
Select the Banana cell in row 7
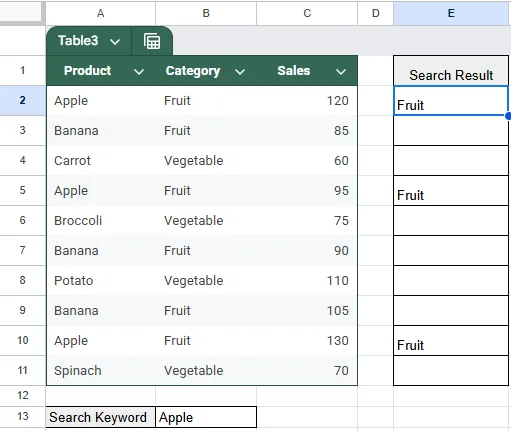pos(101,251)
